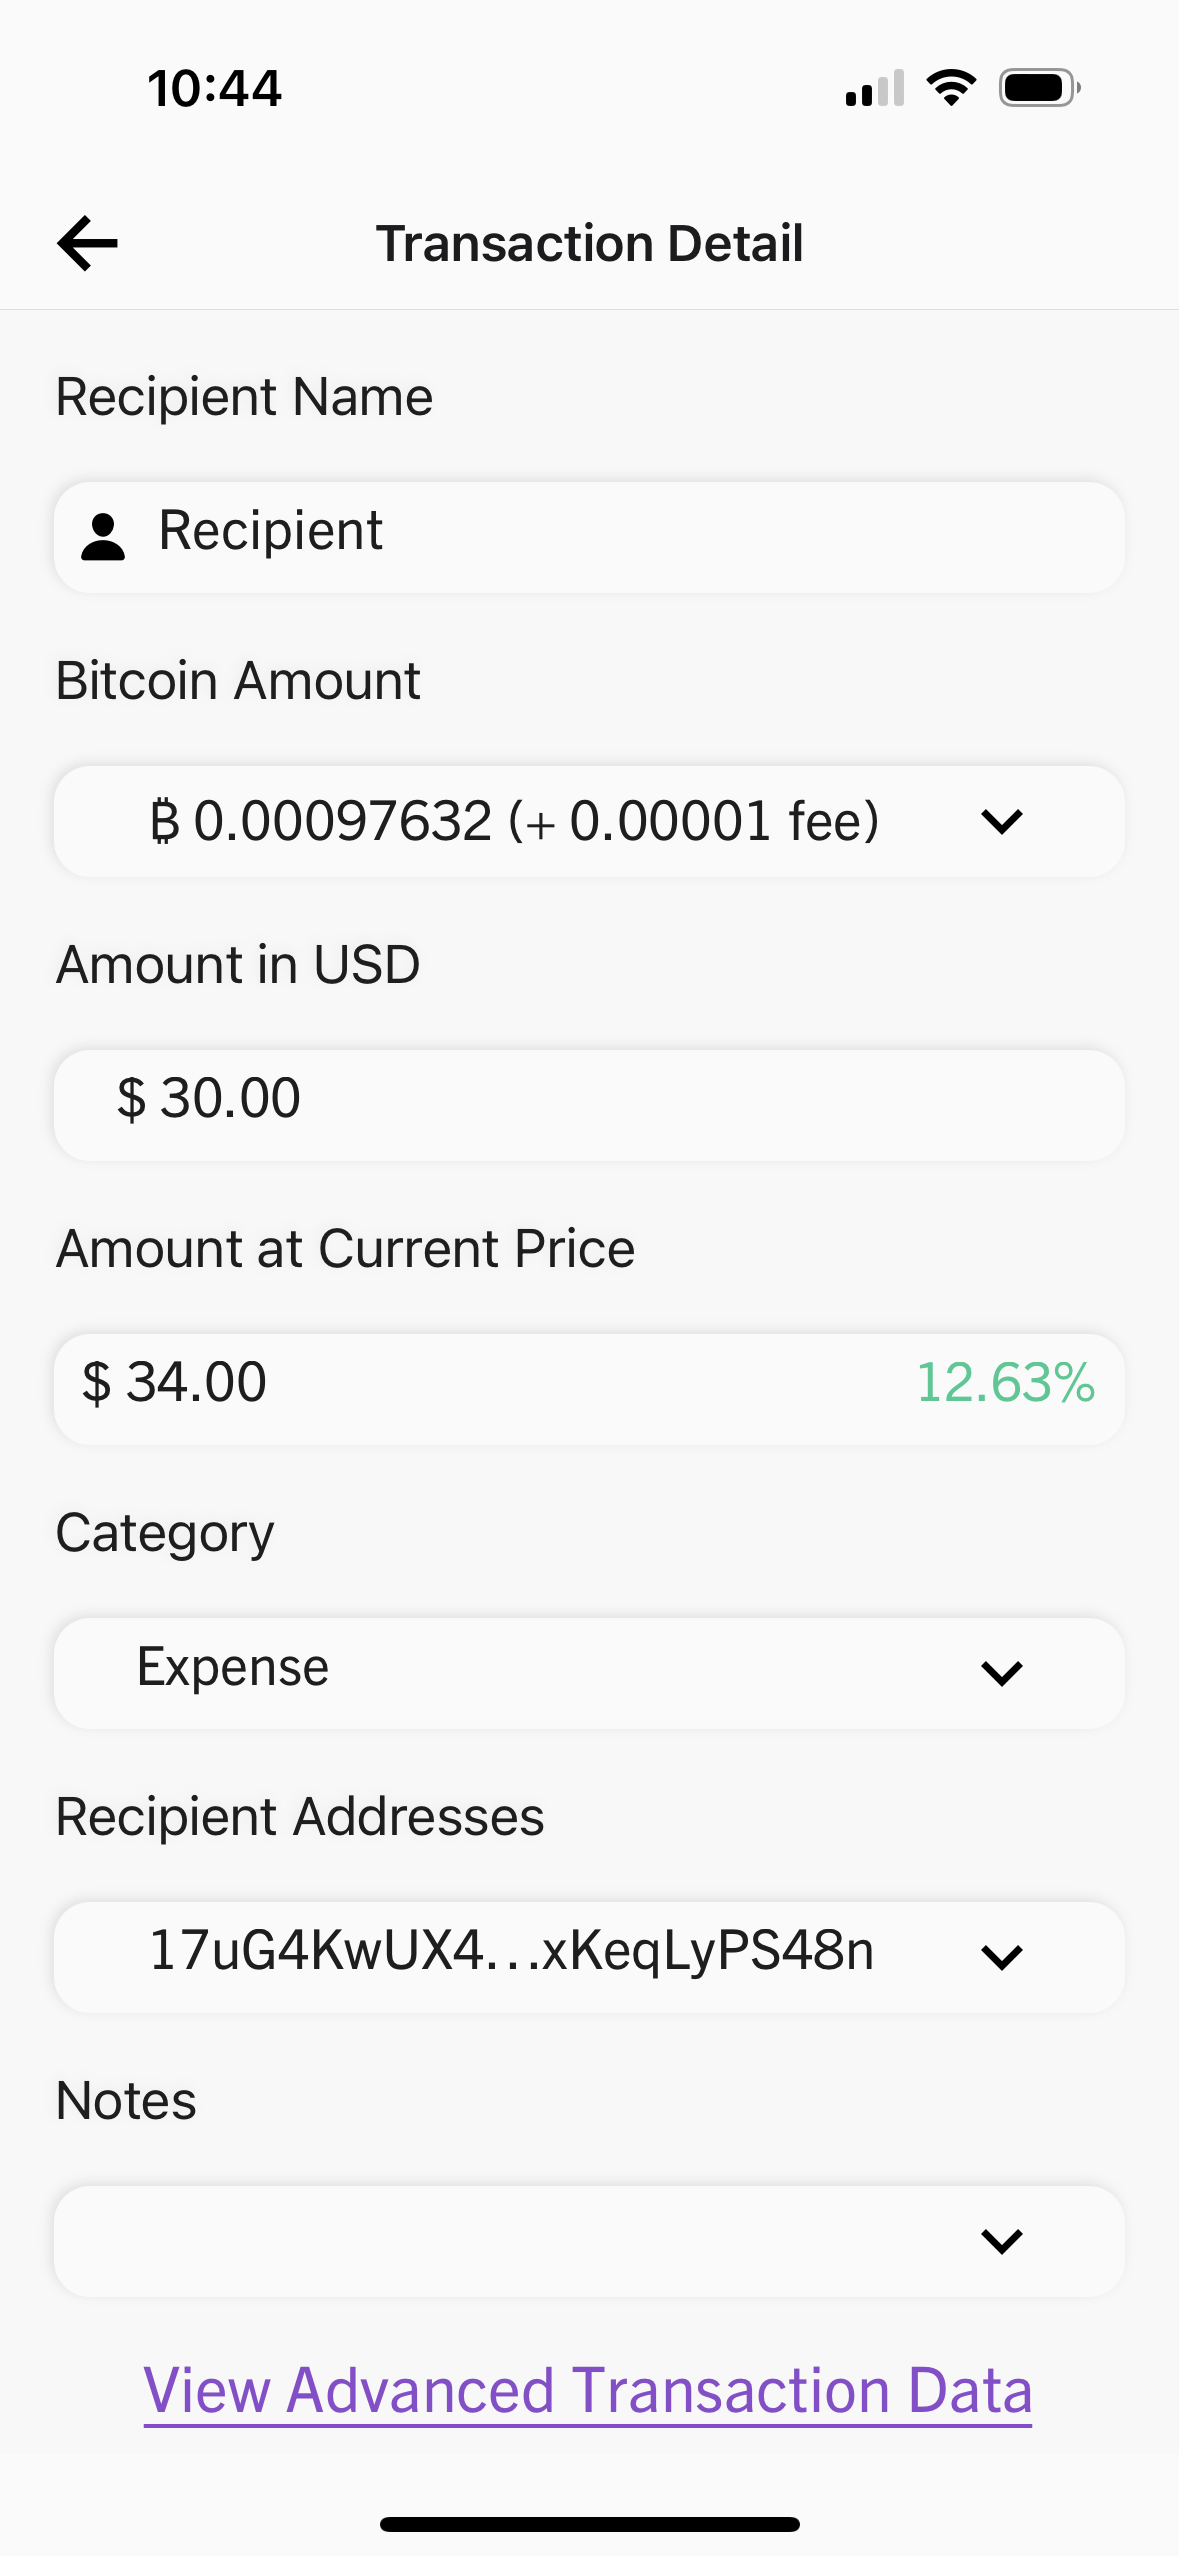1179x2556 pixels.
Task: Select the Expense category value
Action: [x=233, y=1667]
